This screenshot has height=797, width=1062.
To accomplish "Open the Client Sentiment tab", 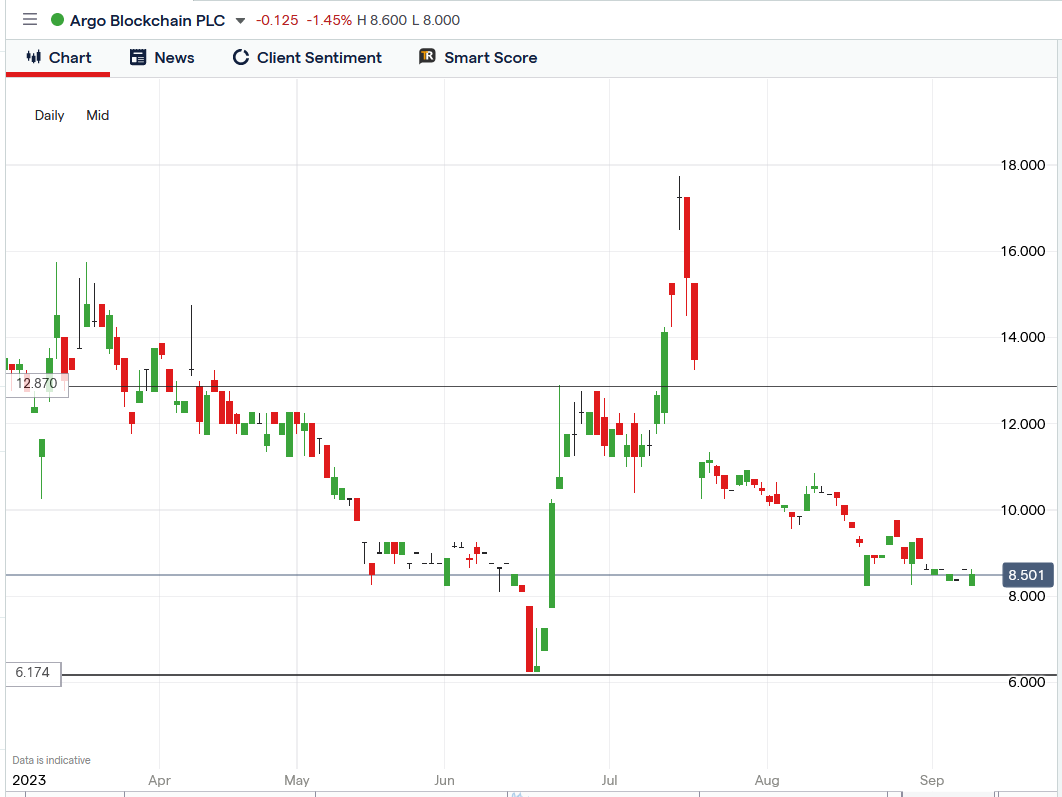I will tap(307, 58).
